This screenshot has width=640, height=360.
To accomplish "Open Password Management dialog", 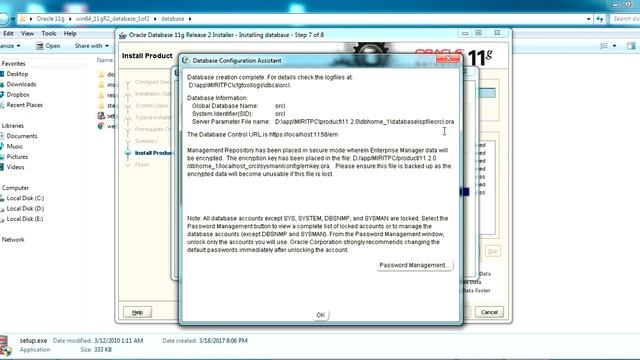I will pyautogui.click(x=414, y=265).
